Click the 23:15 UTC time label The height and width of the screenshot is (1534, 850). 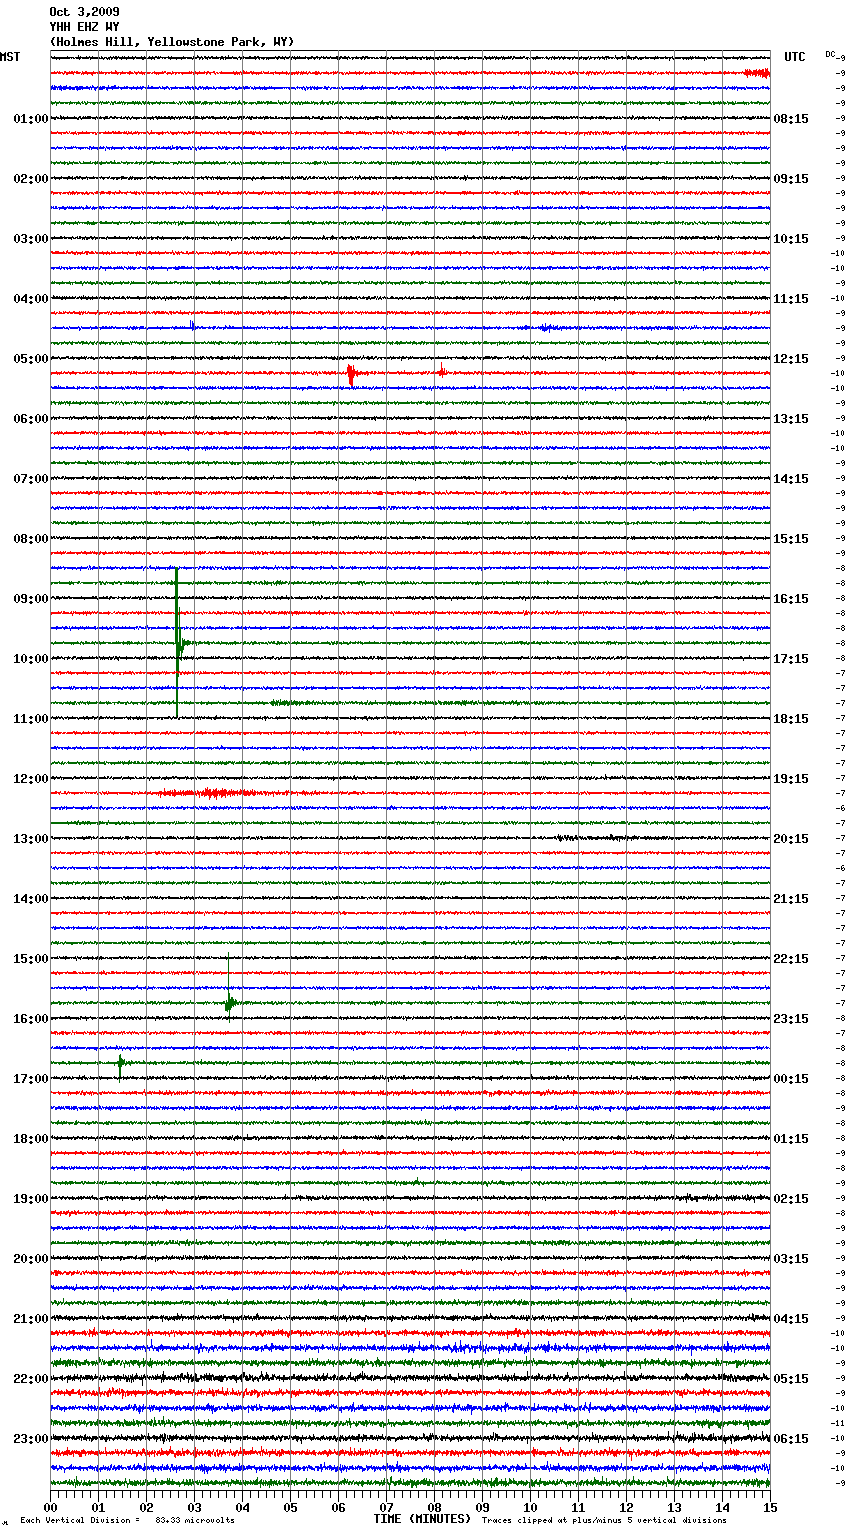pos(791,1019)
